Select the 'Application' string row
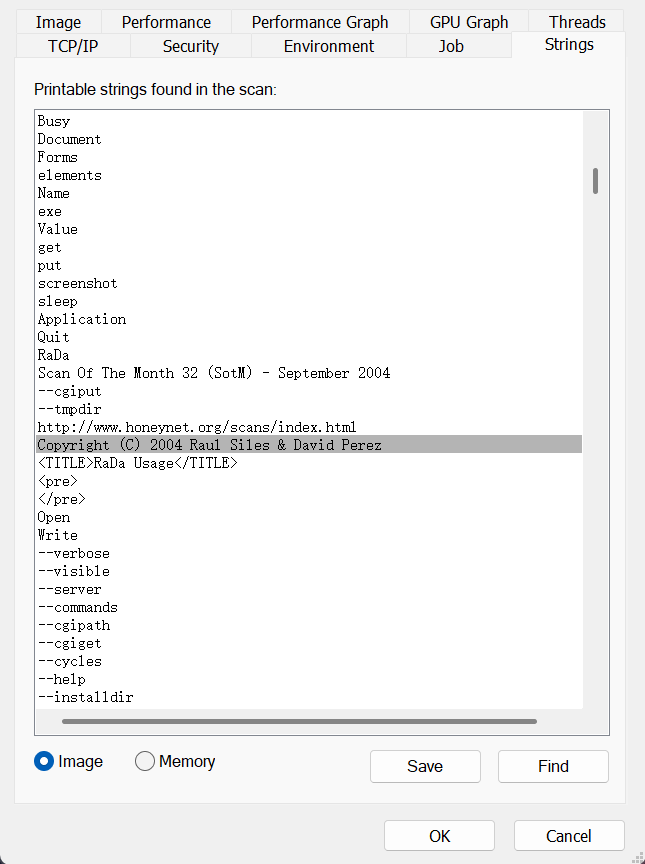This screenshot has width=645, height=864. (x=309, y=319)
